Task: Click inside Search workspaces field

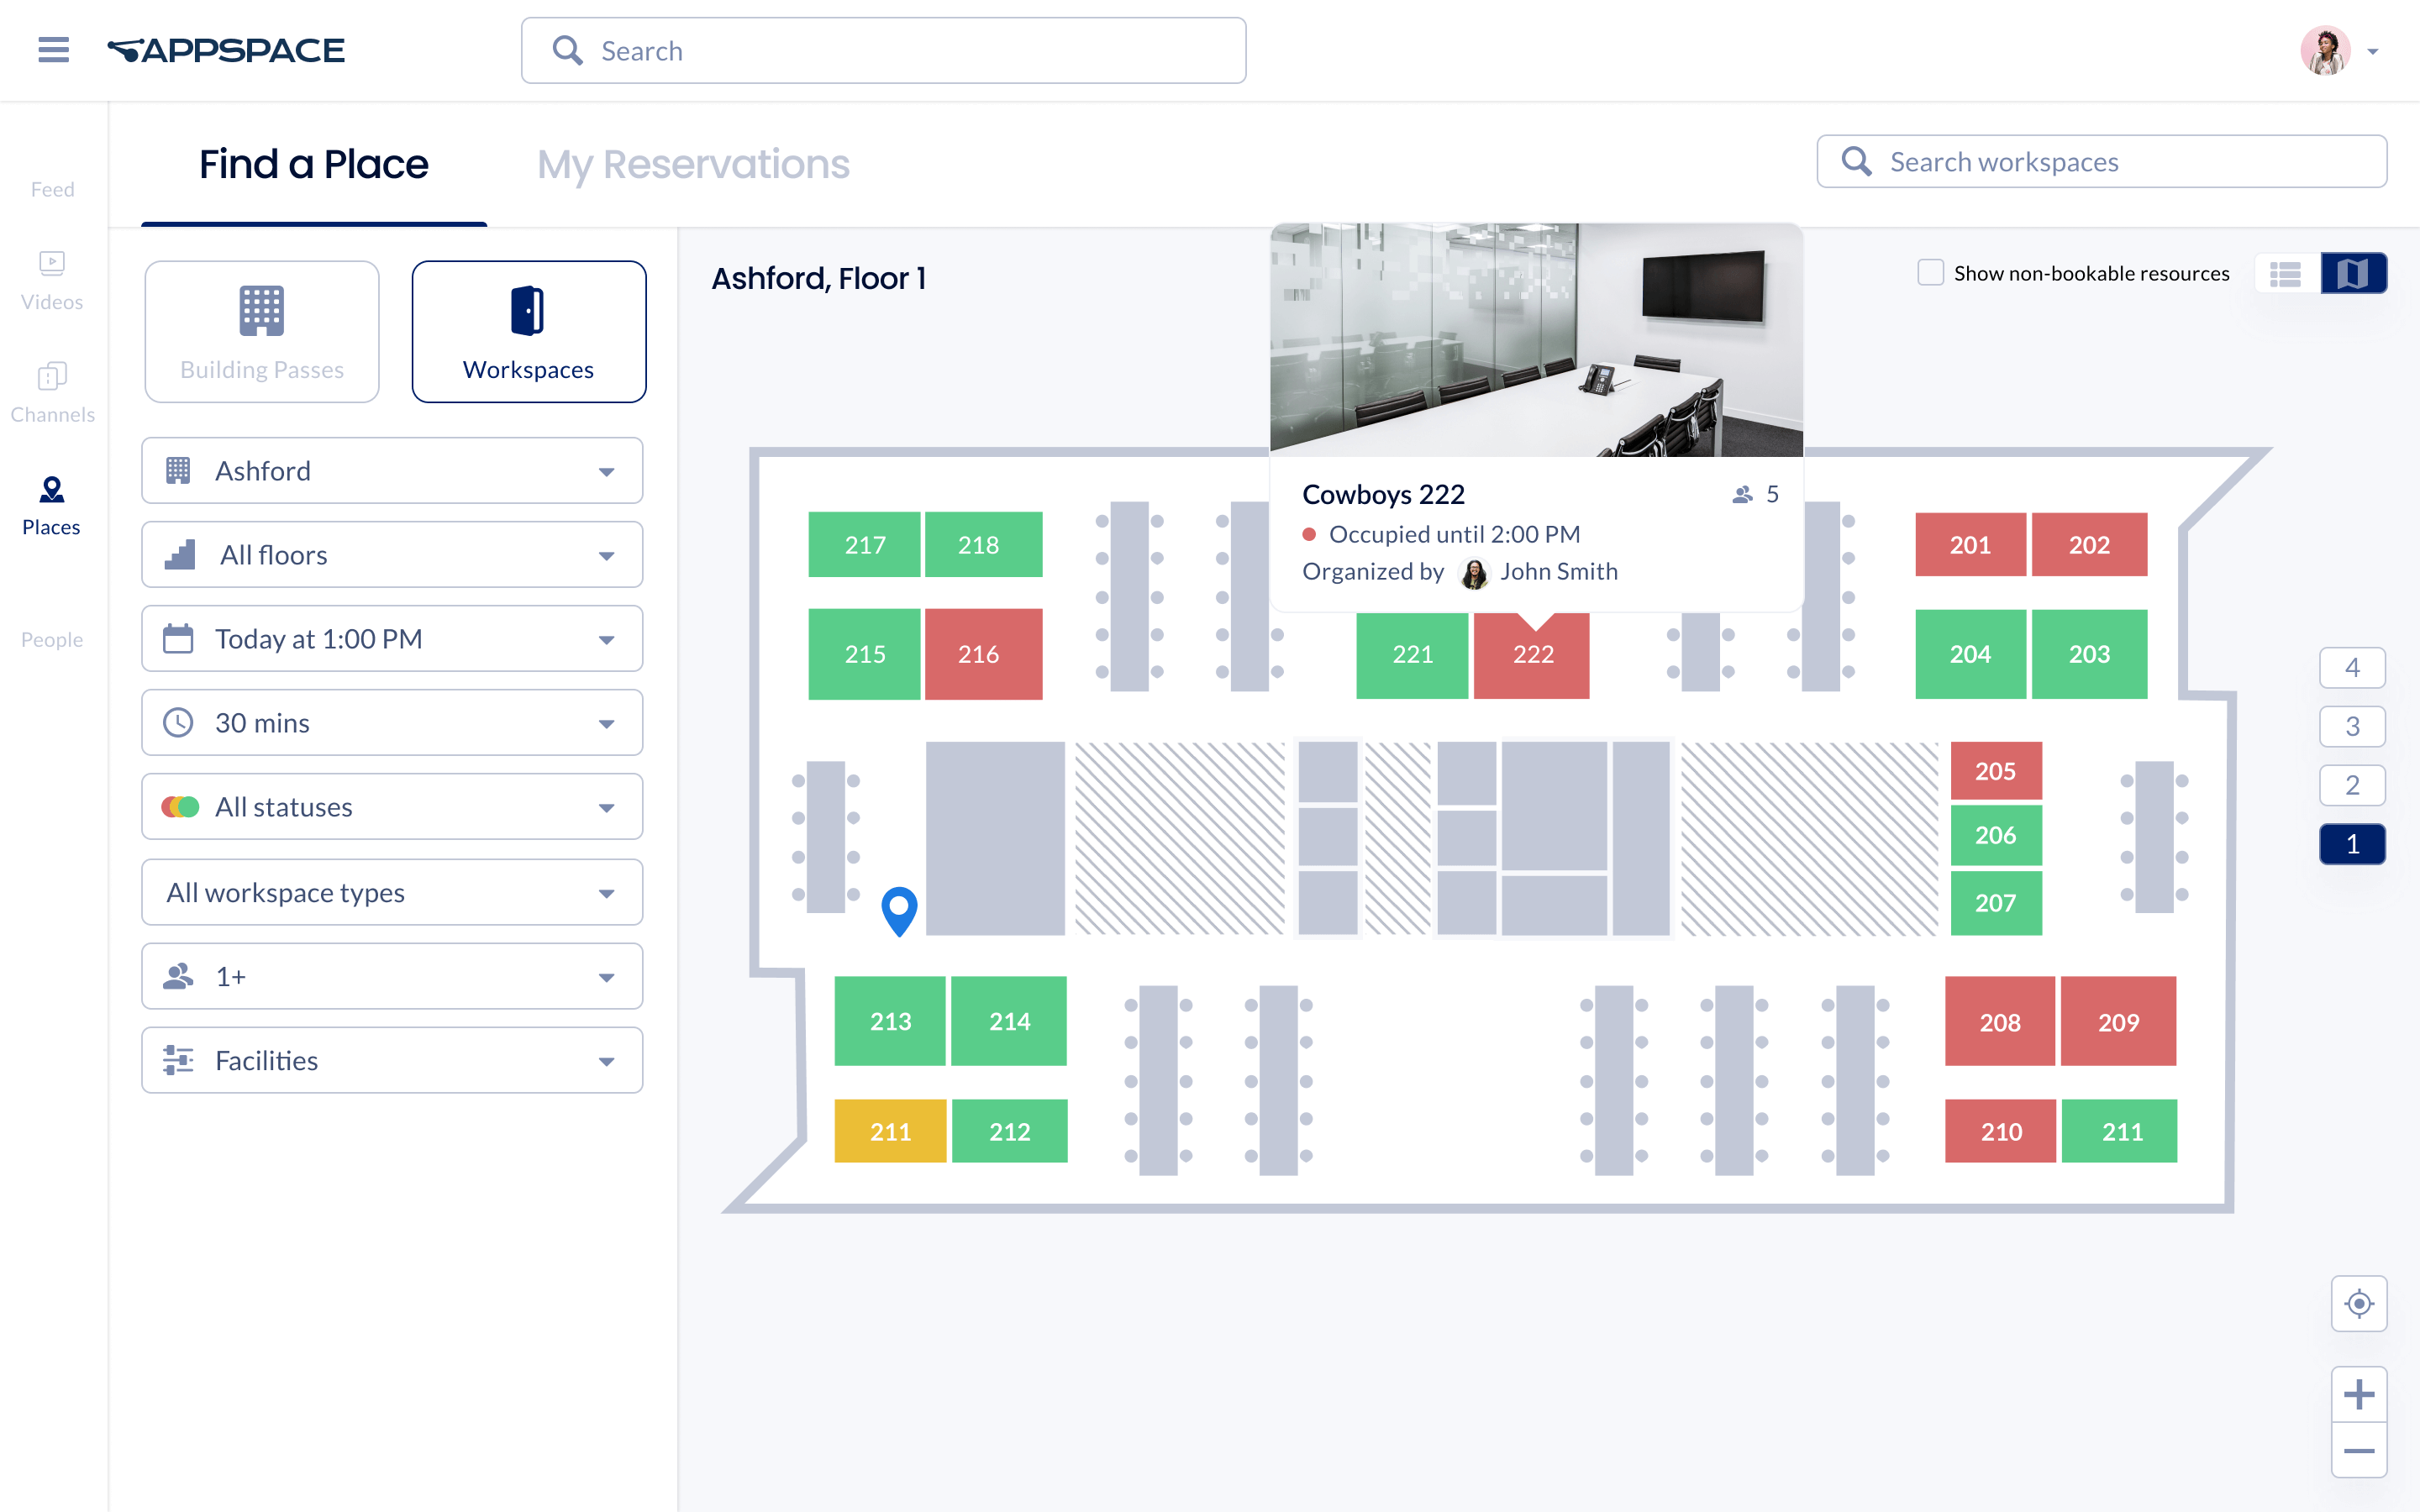Action: point(2101,161)
